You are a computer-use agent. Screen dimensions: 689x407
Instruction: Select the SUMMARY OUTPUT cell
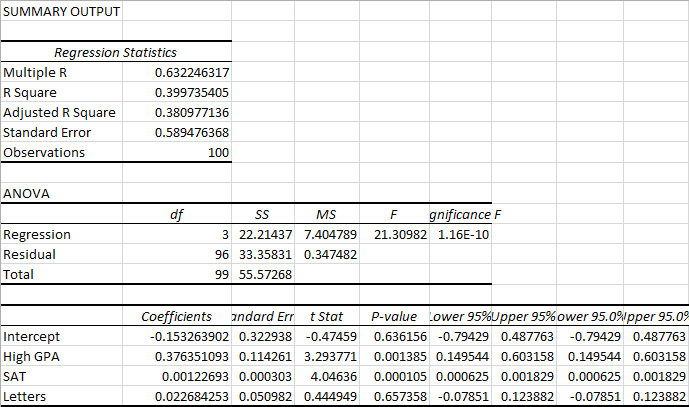point(62,11)
